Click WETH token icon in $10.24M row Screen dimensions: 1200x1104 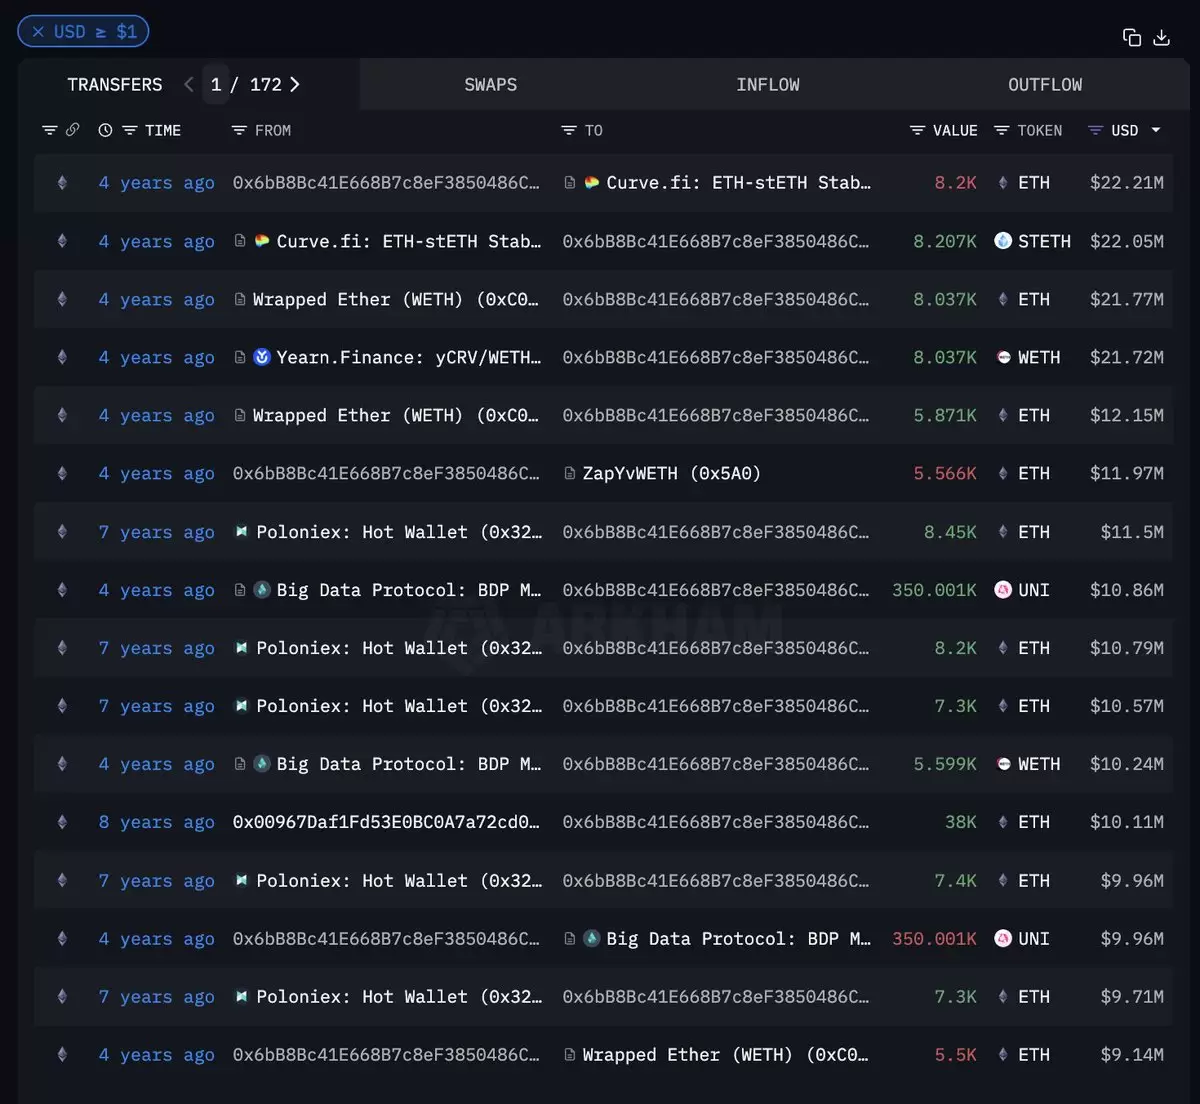pyautogui.click(x=1003, y=764)
